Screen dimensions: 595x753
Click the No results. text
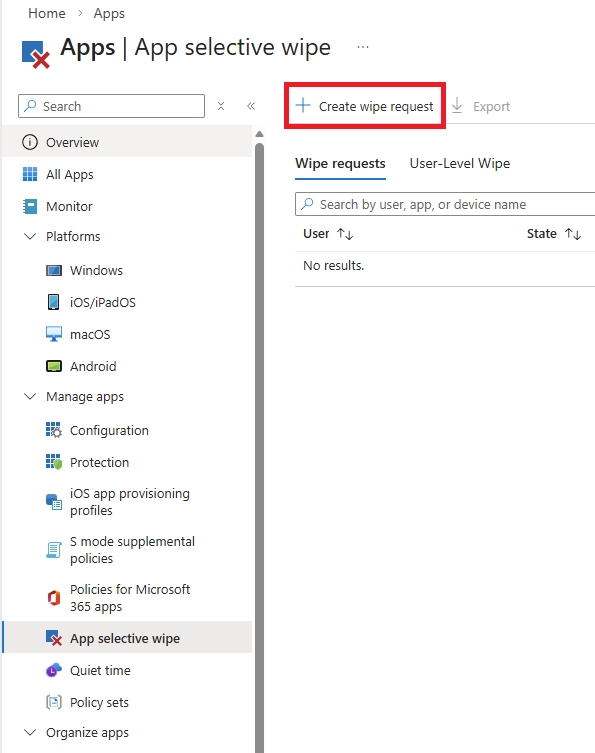click(x=334, y=265)
